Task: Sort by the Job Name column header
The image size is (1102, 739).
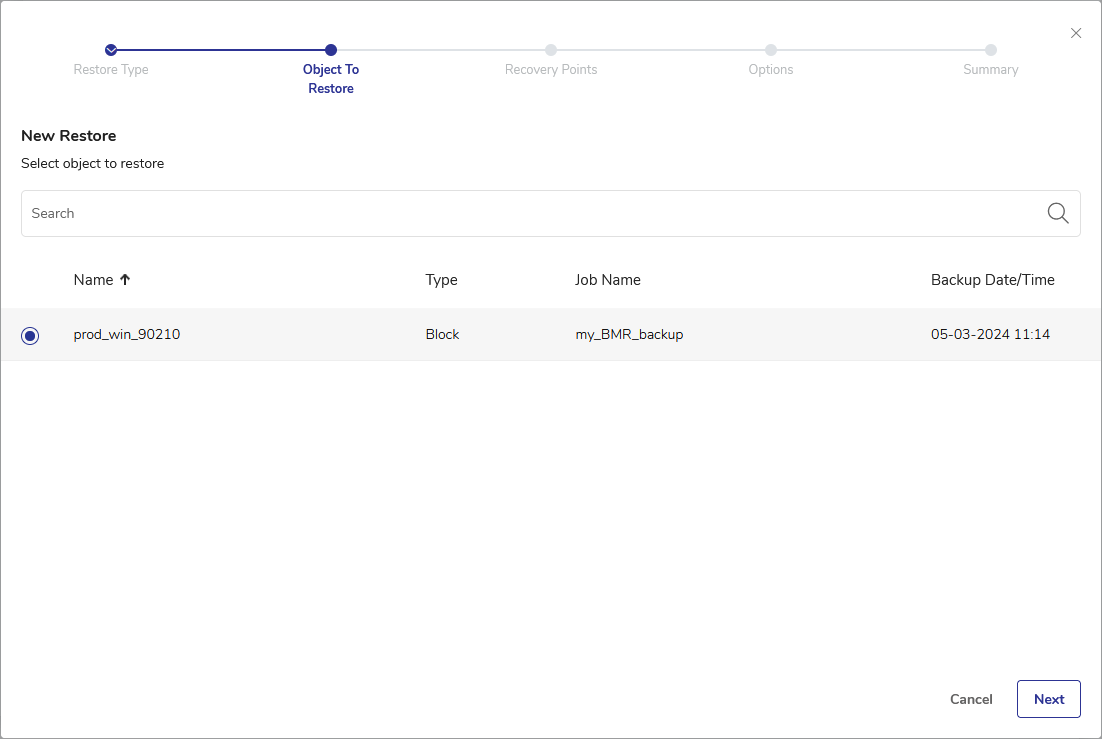Action: [x=607, y=280]
